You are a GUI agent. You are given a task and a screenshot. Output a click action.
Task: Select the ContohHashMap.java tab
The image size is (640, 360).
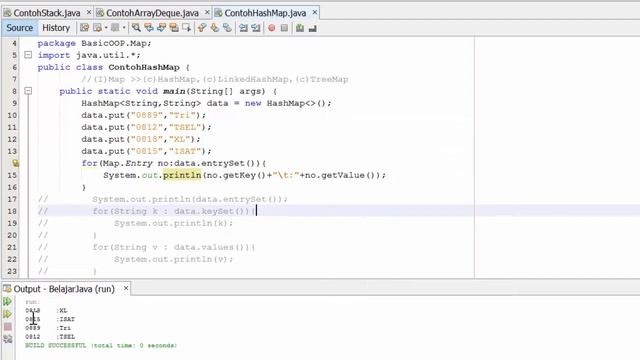click(265, 13)
